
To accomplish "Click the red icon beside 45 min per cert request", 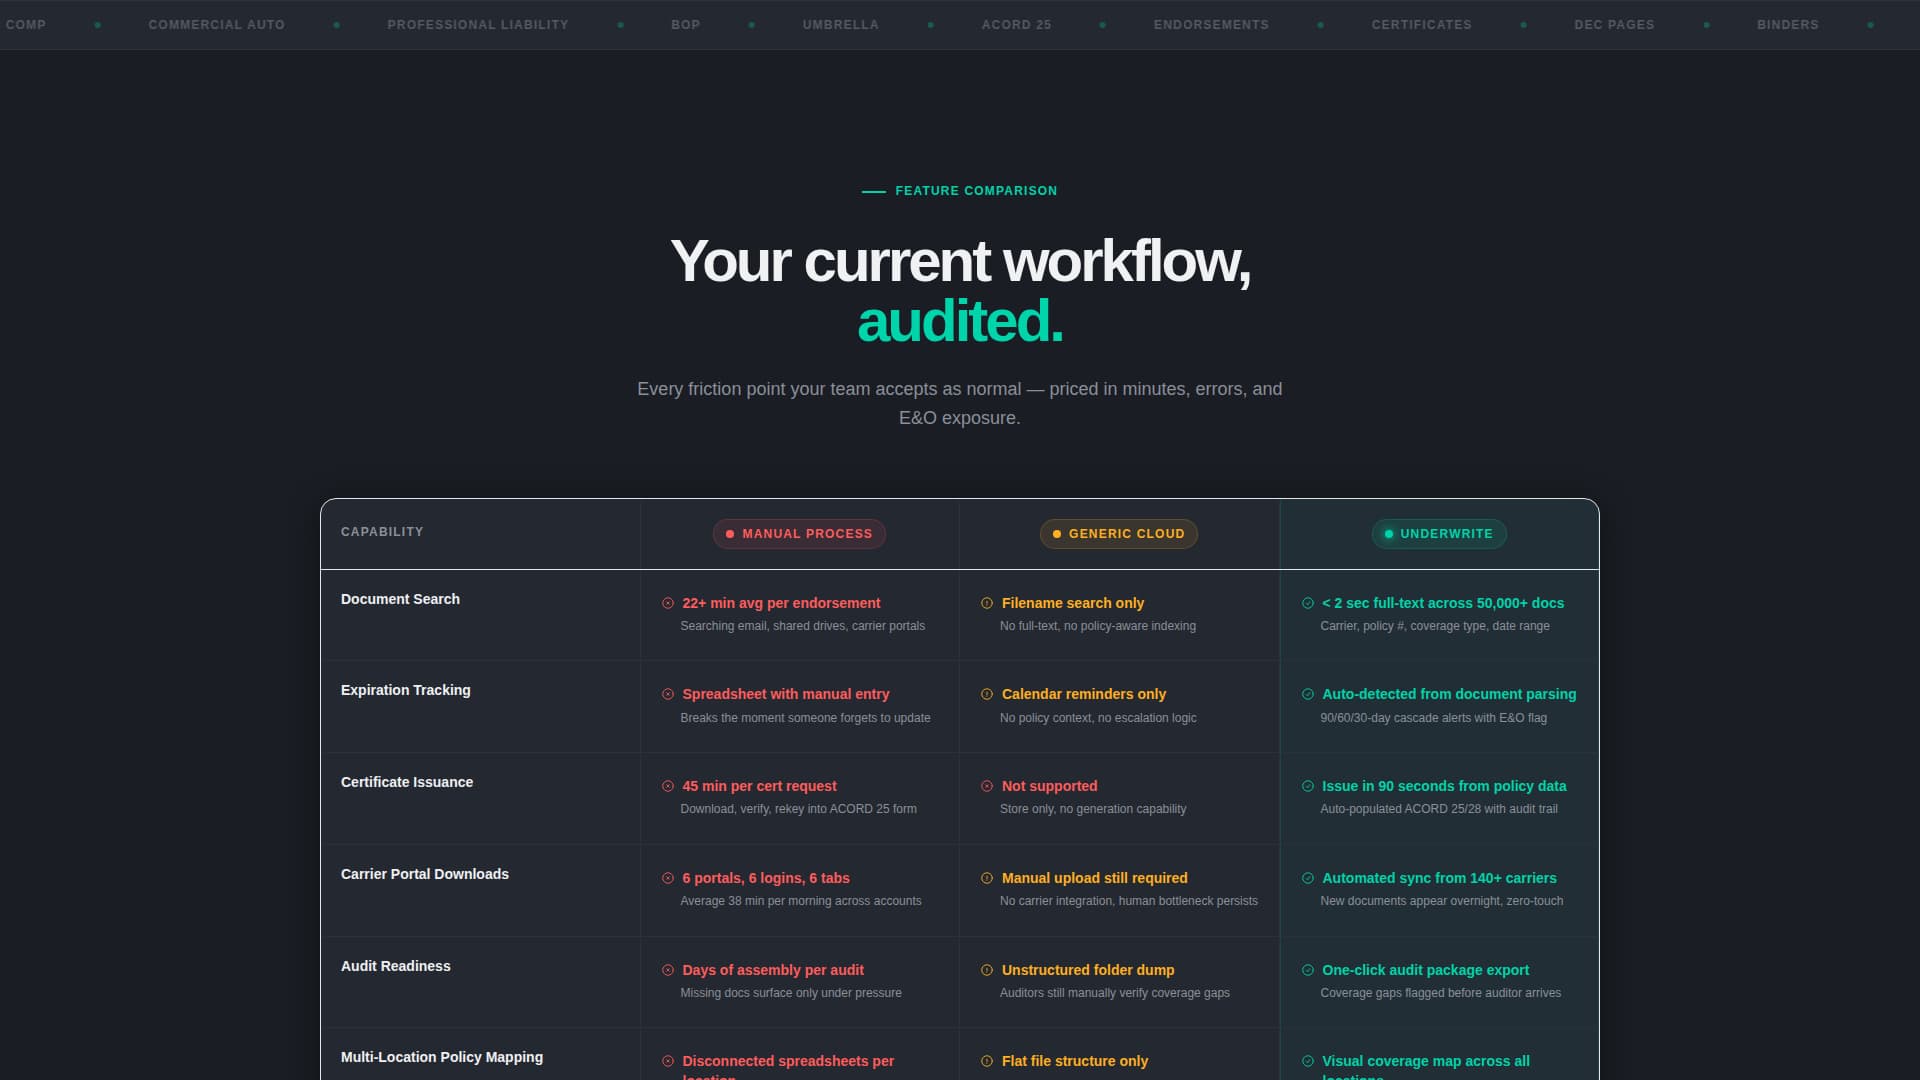I will coord(668,786).
